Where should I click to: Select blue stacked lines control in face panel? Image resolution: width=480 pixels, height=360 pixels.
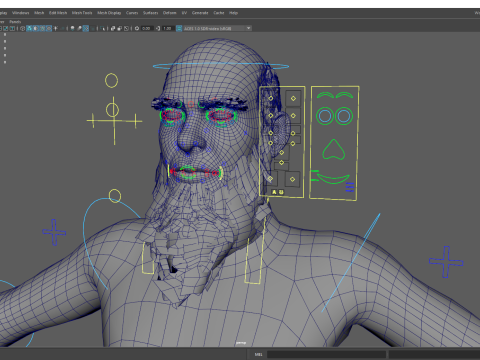click(x=350, y=187)
